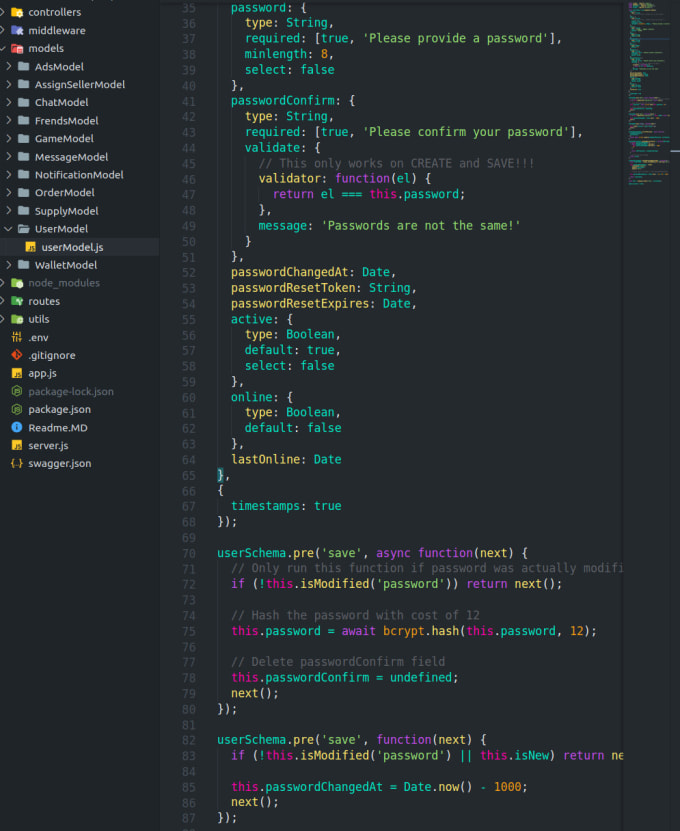Click the FrendsModel folder icon

click(23, 120)
